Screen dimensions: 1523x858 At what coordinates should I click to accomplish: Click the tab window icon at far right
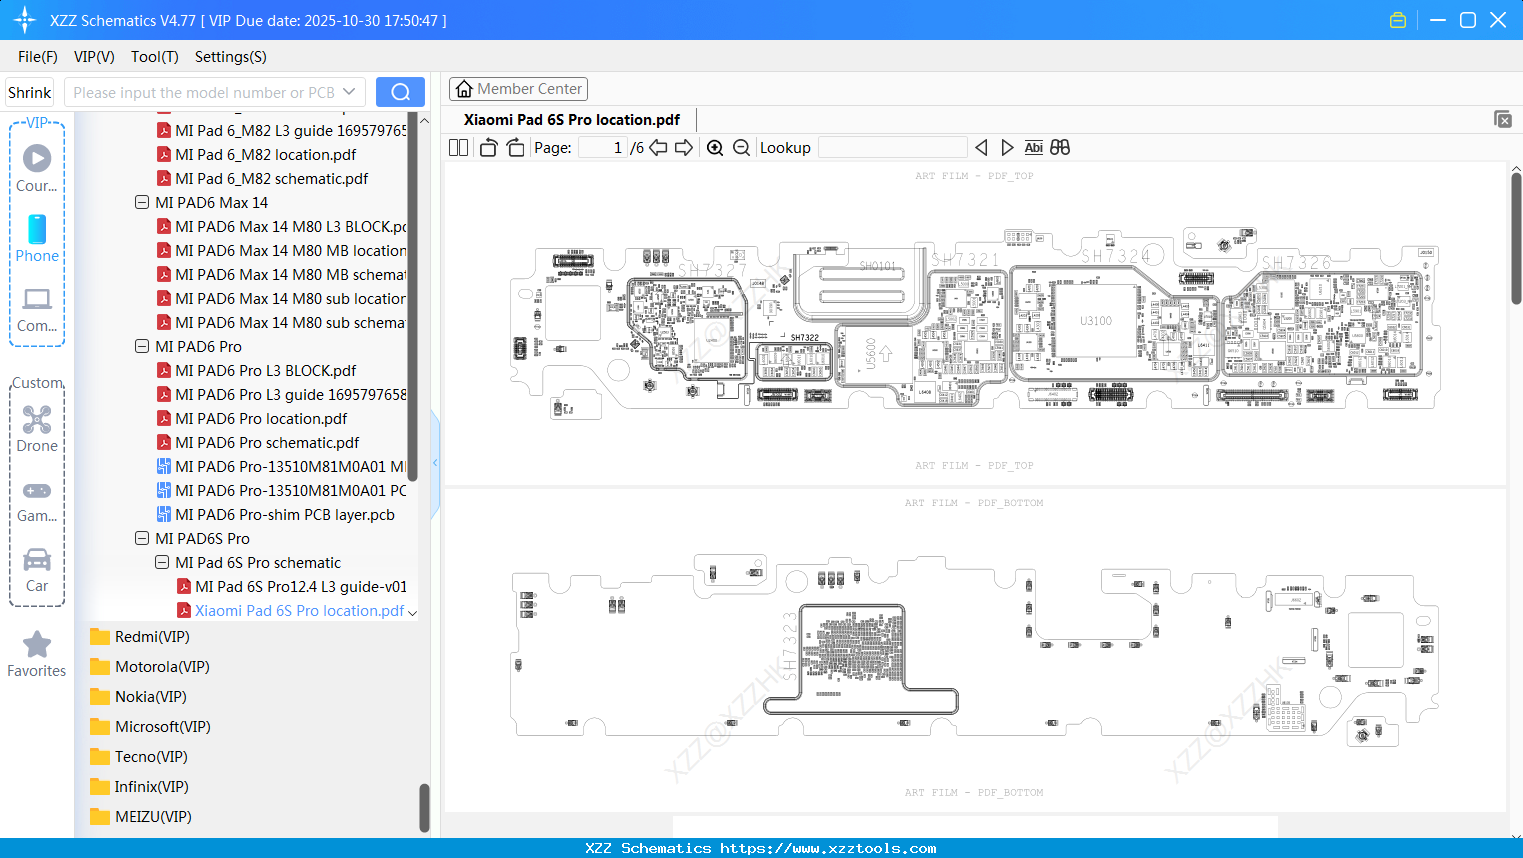coord(1503,119)
